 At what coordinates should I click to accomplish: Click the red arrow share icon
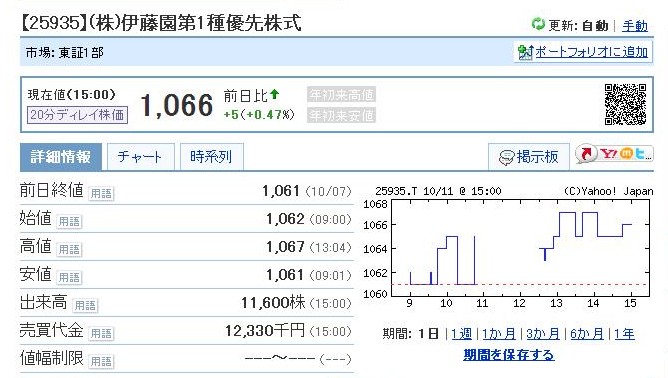[x=587, y=153]
